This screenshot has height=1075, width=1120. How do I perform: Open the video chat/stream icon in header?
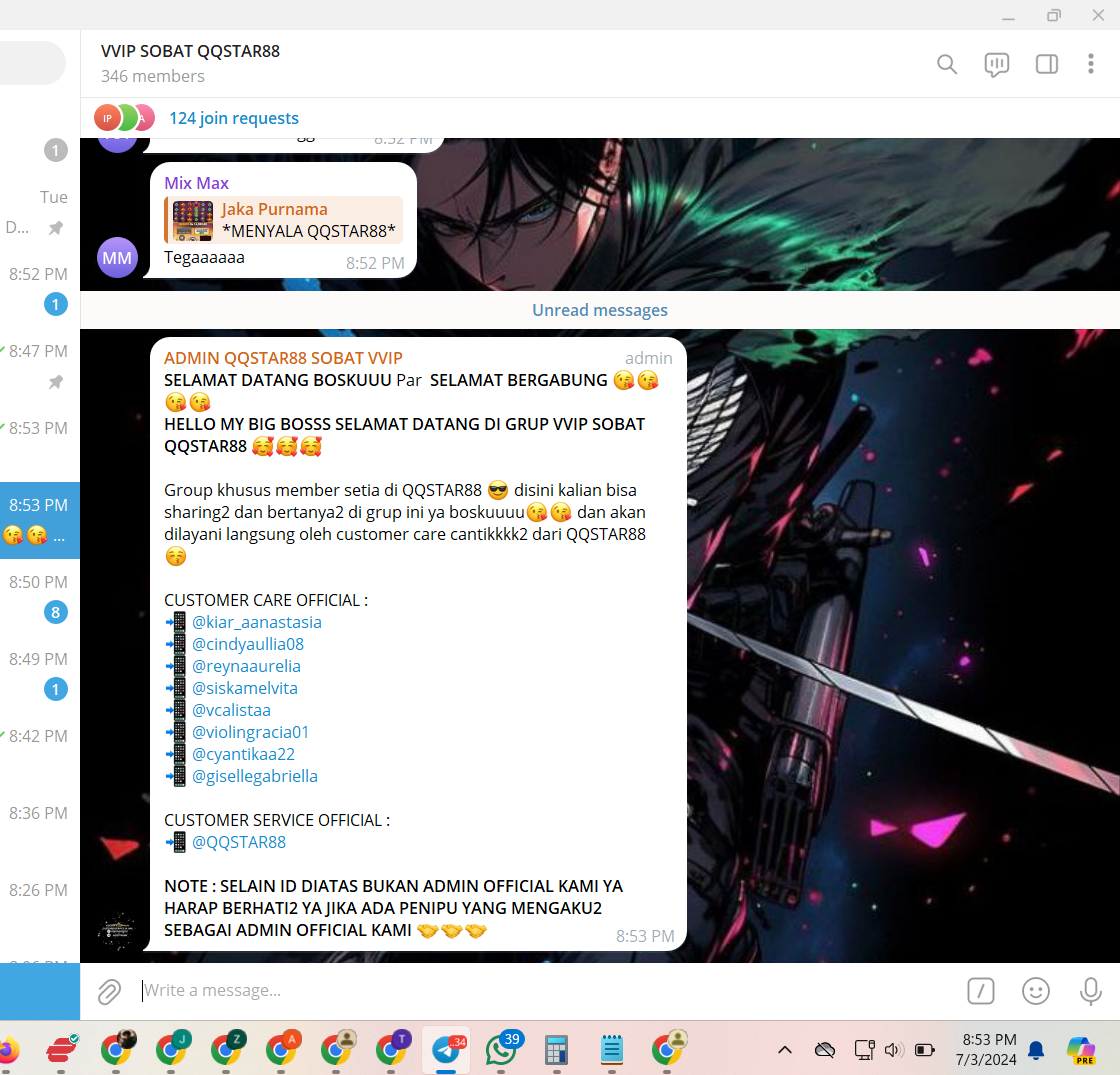coord(996,64)
